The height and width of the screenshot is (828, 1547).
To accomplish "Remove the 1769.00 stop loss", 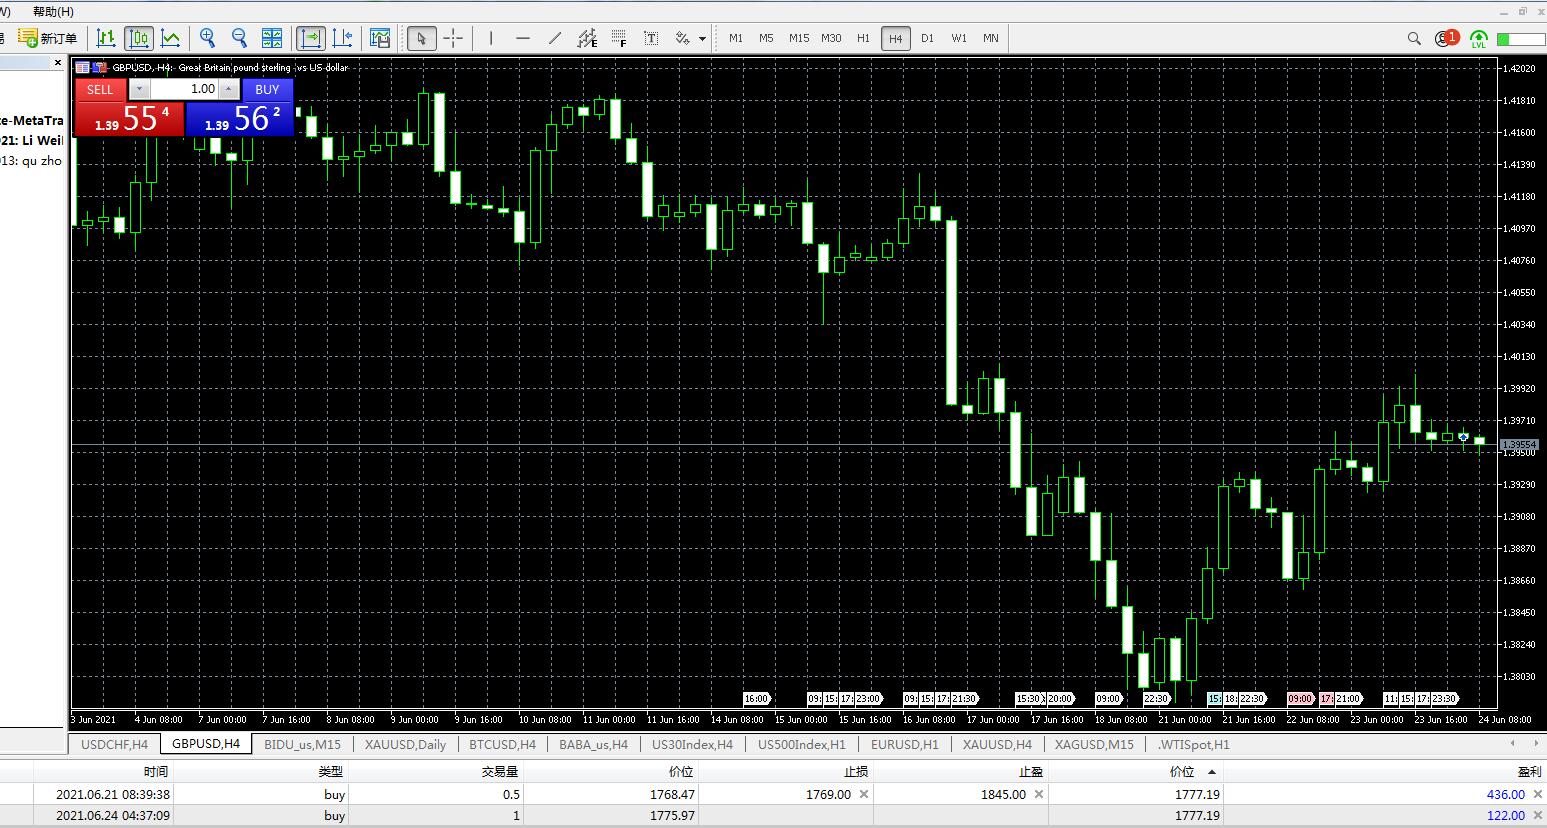I will point(864,794).
